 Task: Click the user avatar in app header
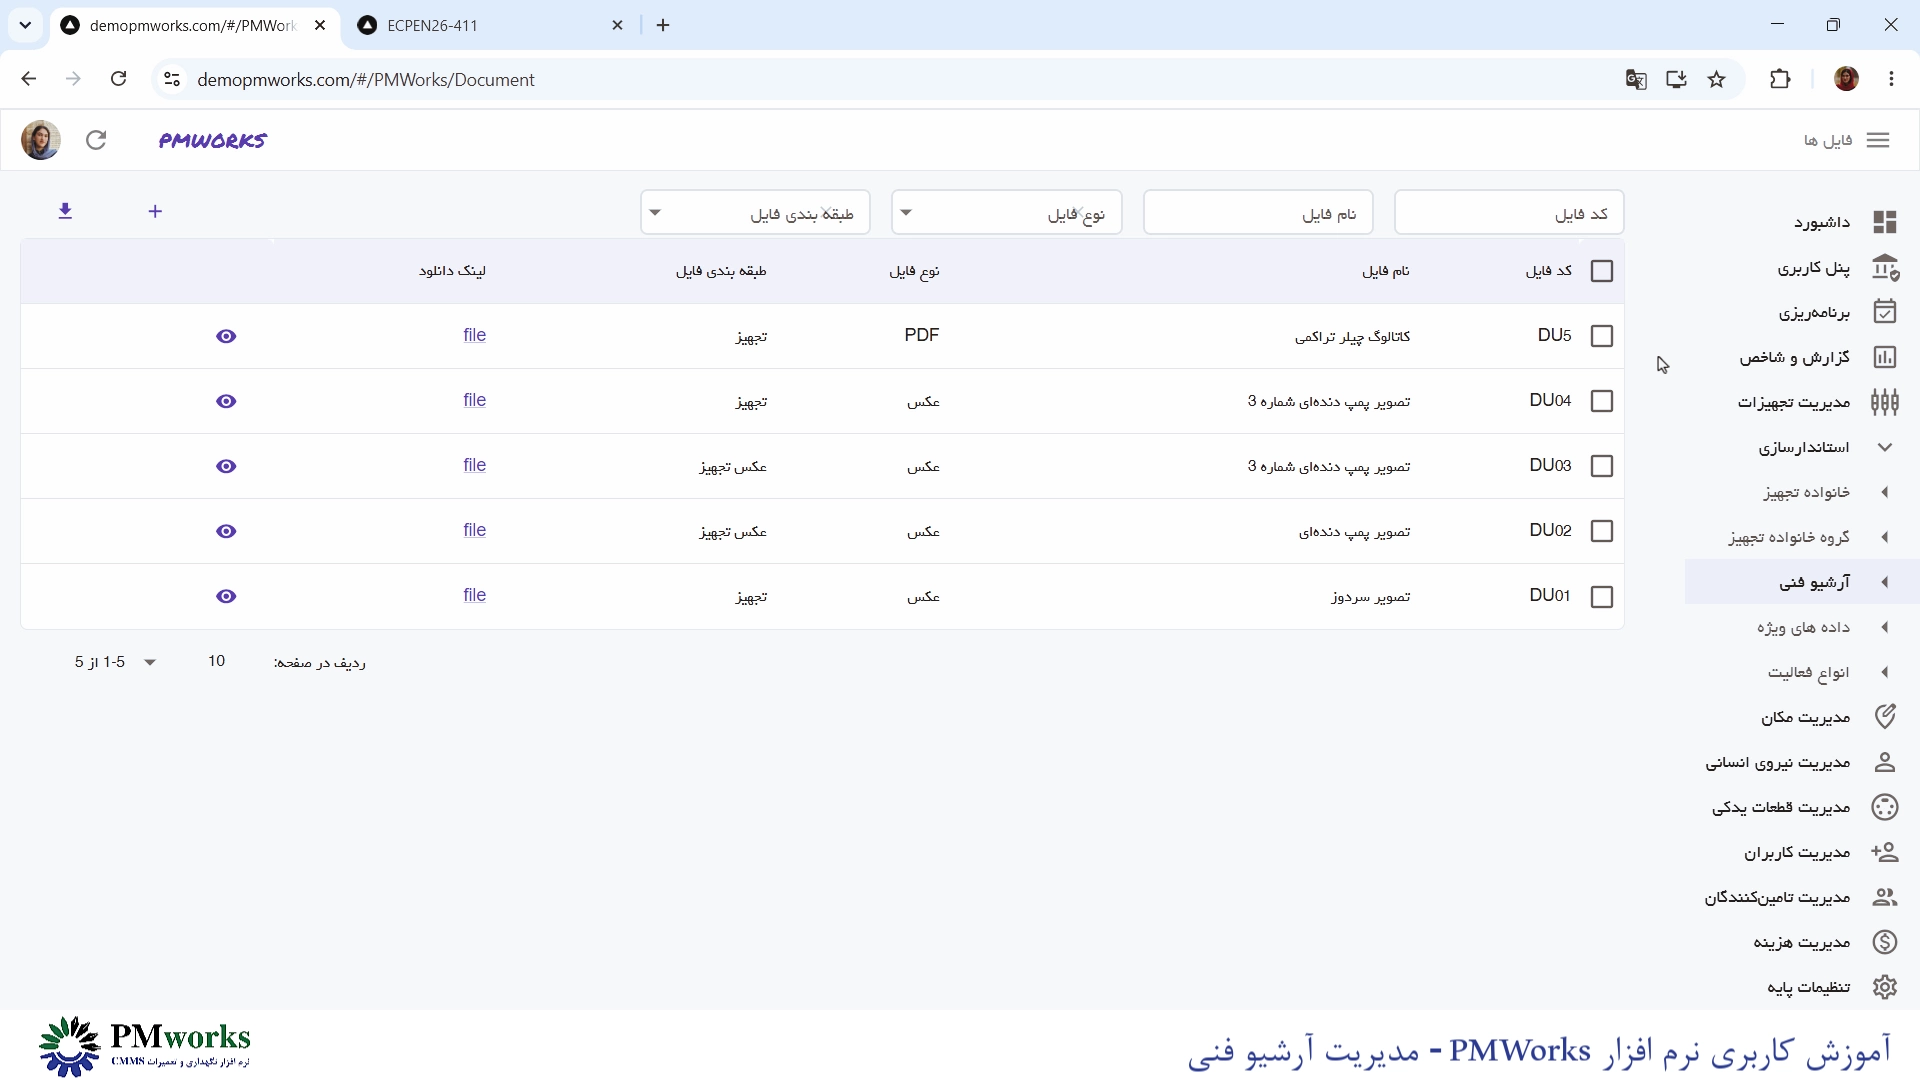pos(41,140)
